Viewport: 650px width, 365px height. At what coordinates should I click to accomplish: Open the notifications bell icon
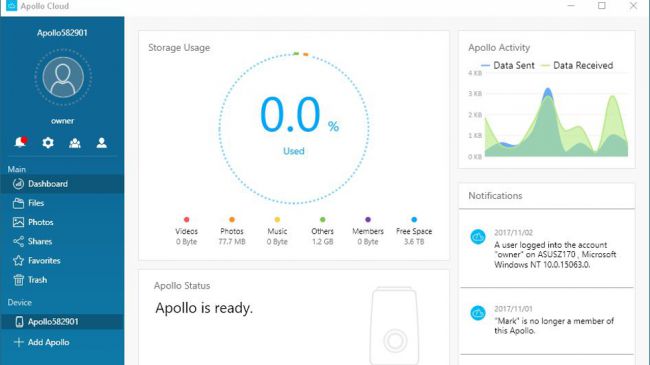(x=20, y=142)
